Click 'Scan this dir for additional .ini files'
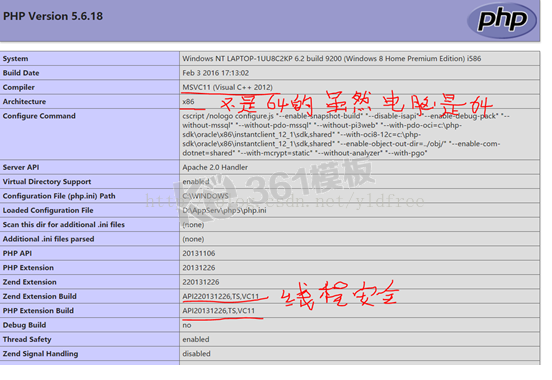The width and height of the screenshot is (552, 380). [64, 225]
